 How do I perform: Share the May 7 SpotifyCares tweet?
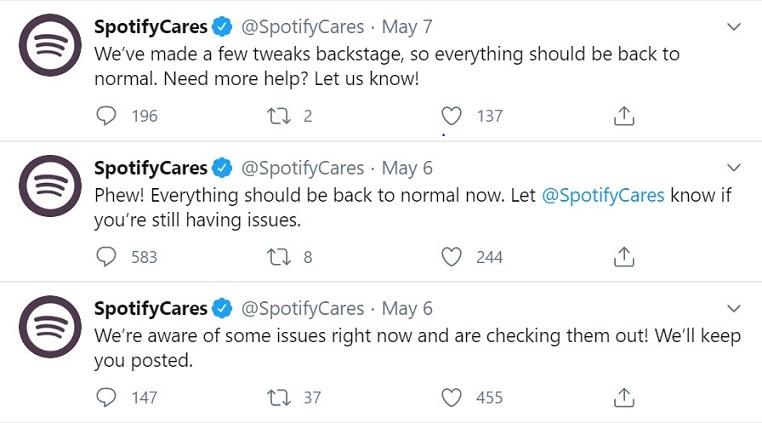click(624, 116)
